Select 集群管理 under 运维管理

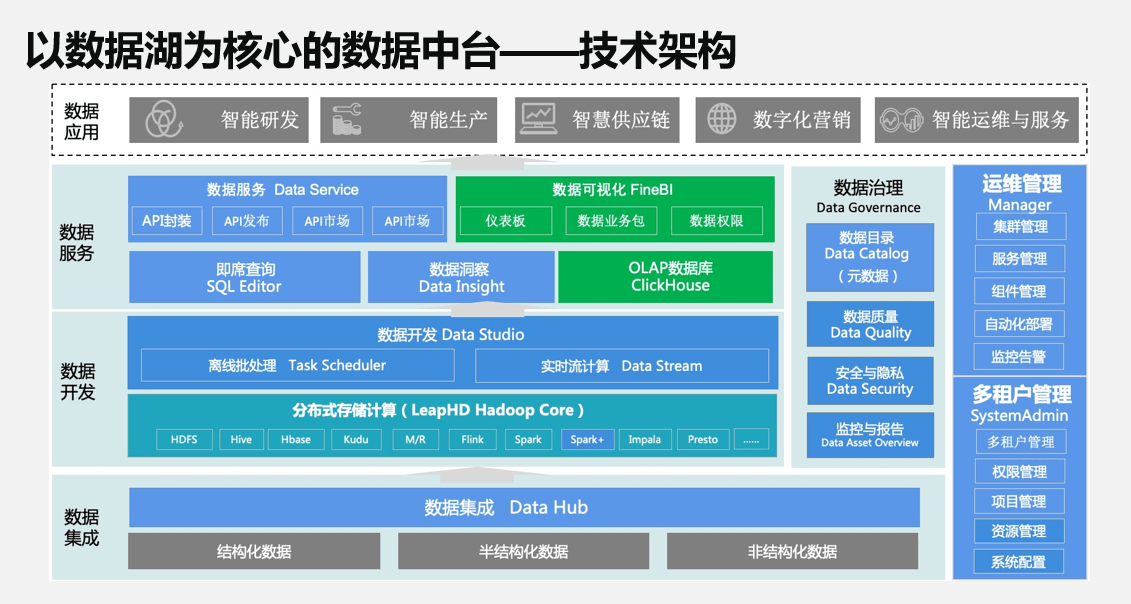point(1019,227)
